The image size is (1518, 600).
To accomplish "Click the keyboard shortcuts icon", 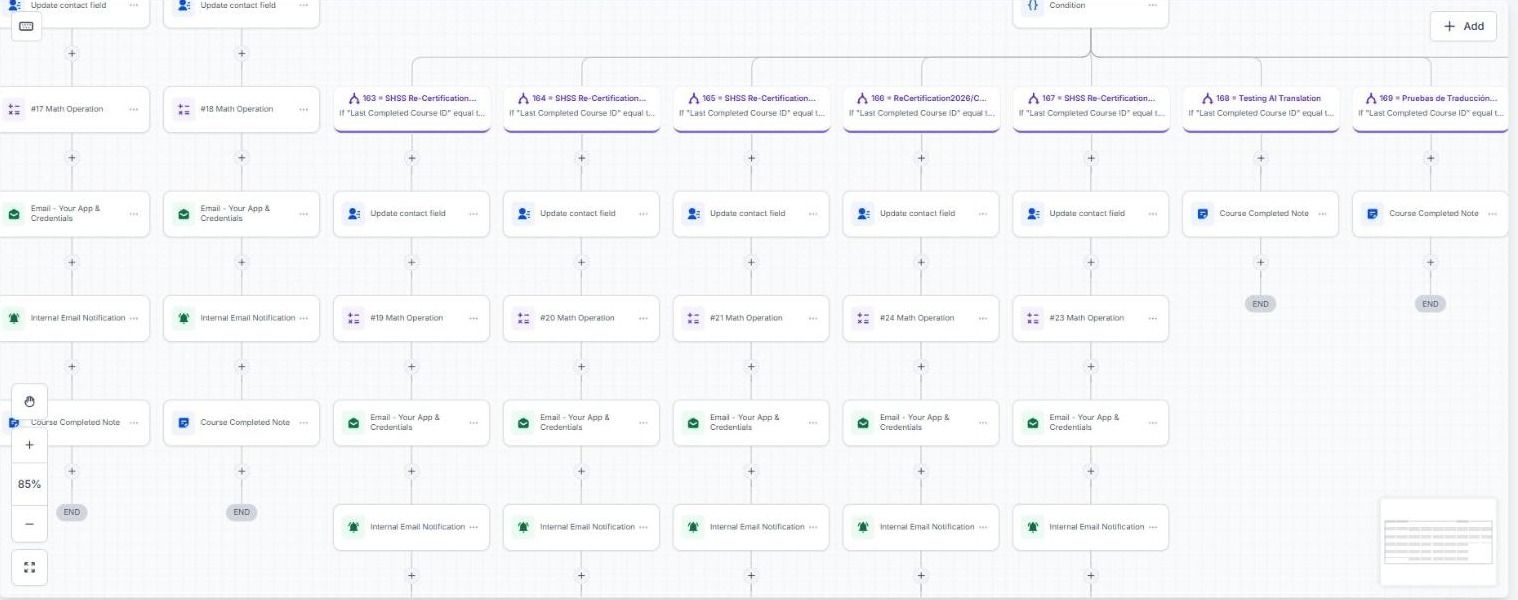I will (x=26, y=26).
